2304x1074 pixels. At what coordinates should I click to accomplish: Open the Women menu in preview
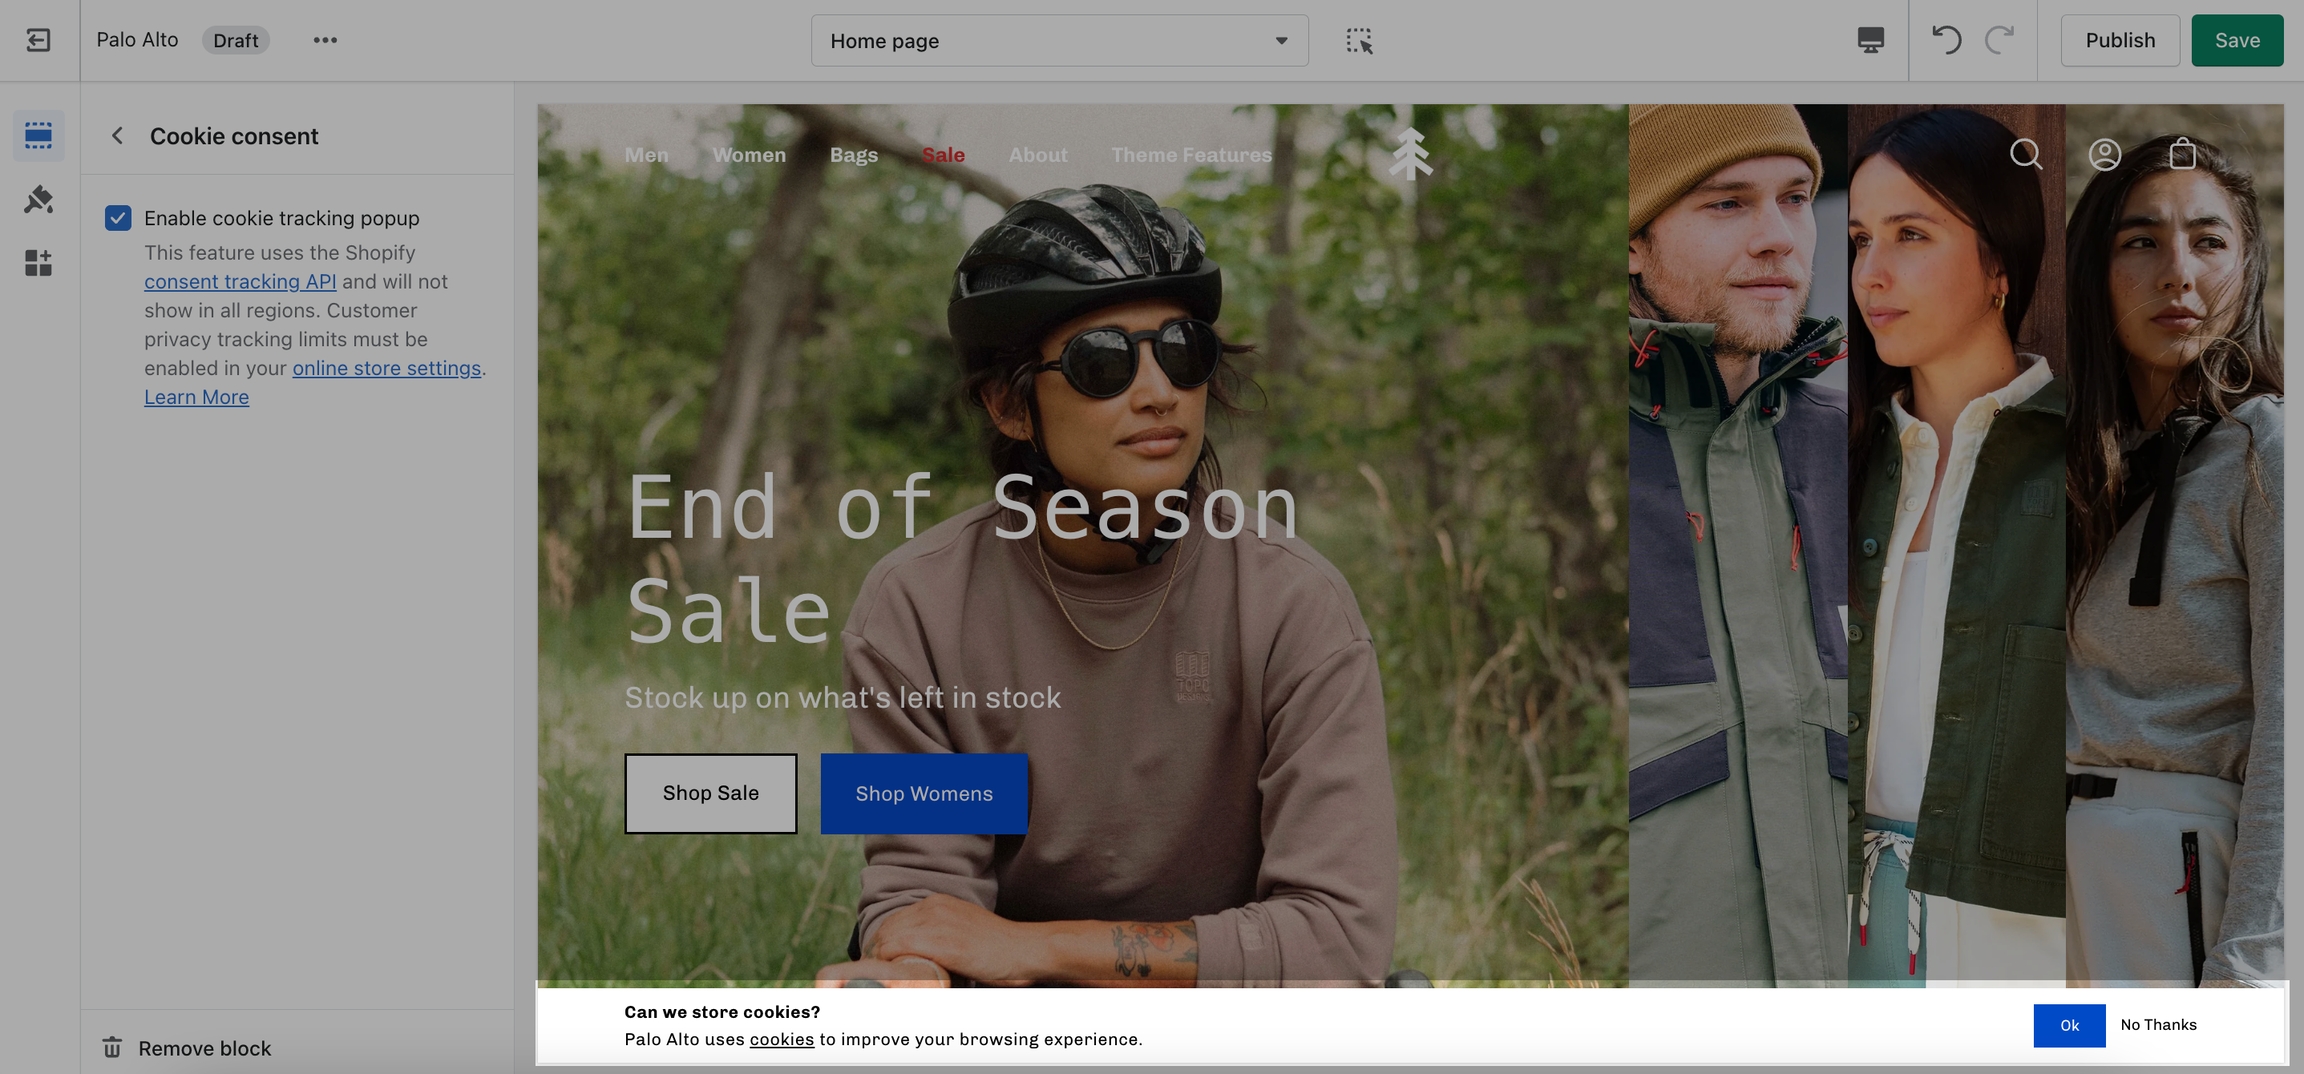[749, 155]
